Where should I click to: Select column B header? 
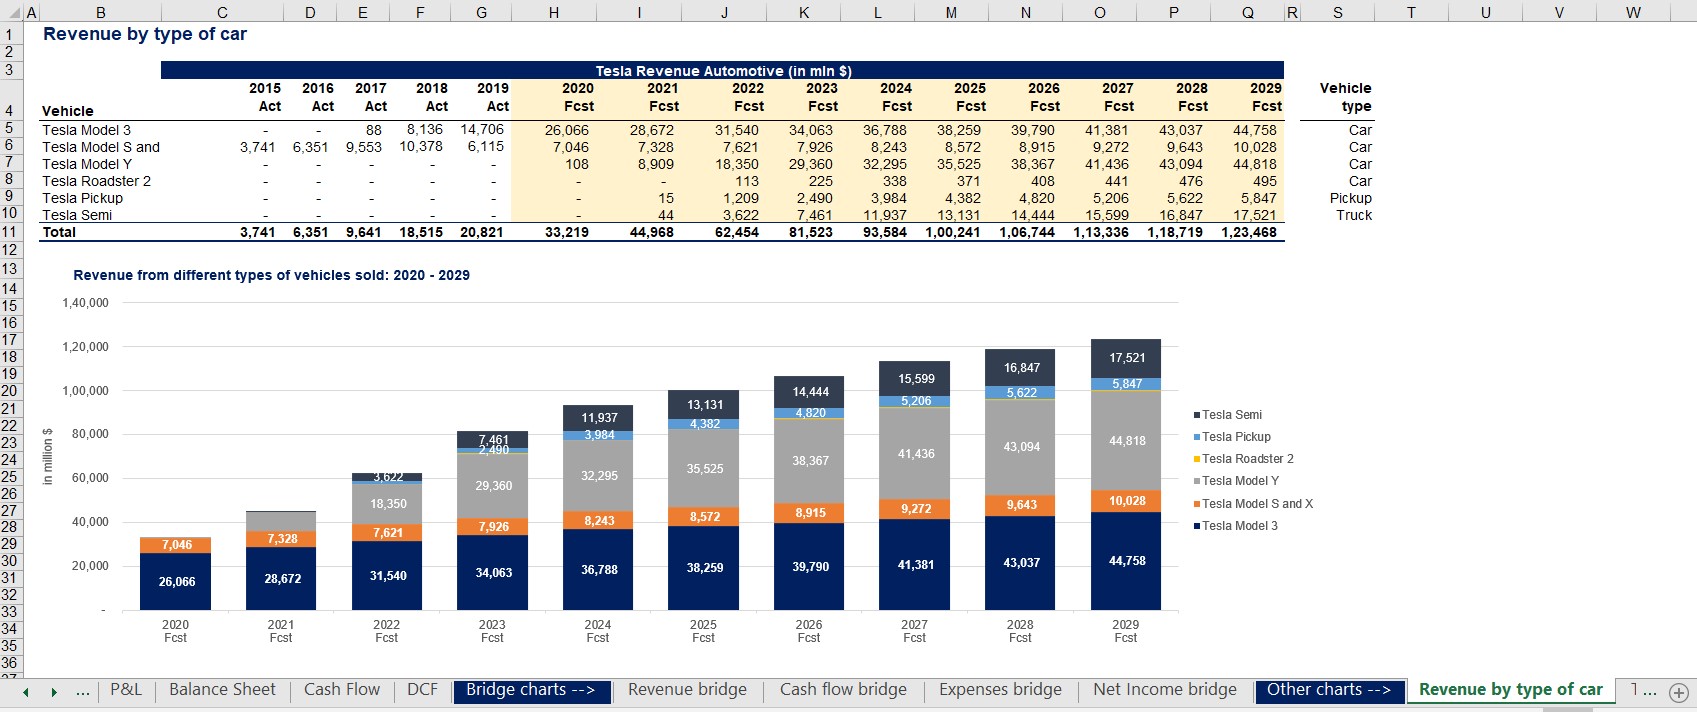click(101, 13)
